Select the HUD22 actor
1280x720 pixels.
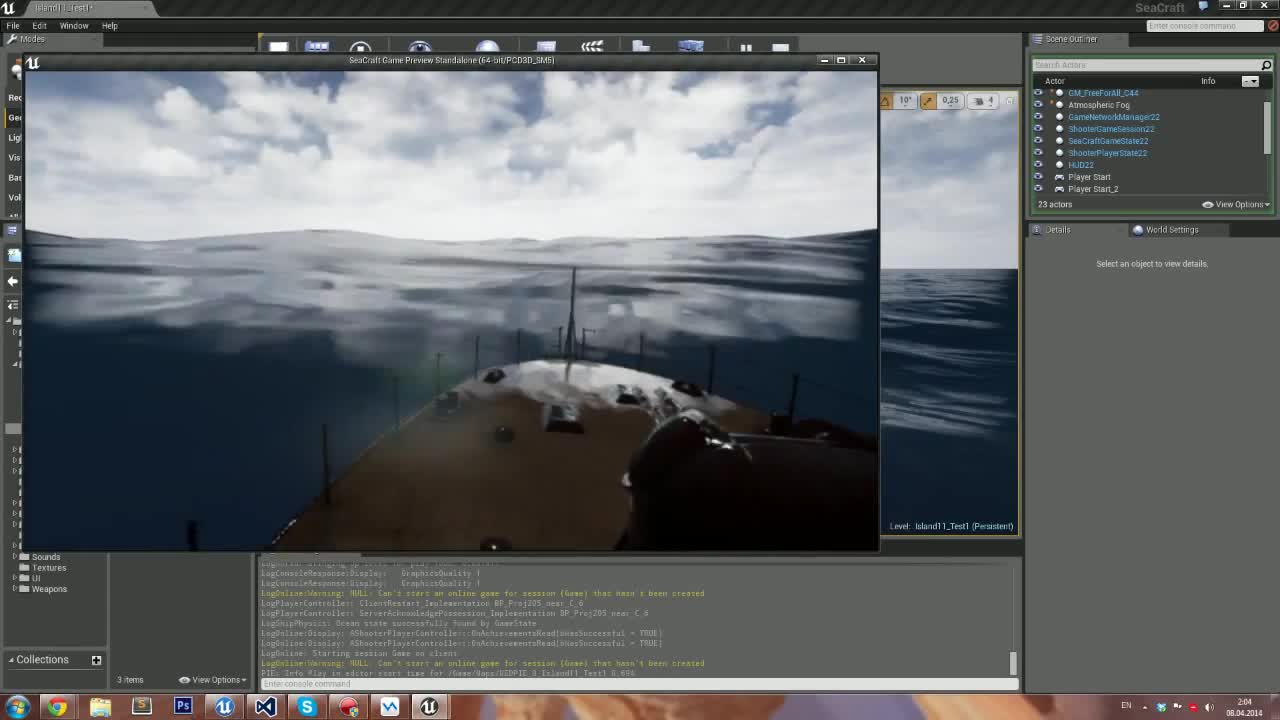pyautogui.click(x=1081, y=164)
